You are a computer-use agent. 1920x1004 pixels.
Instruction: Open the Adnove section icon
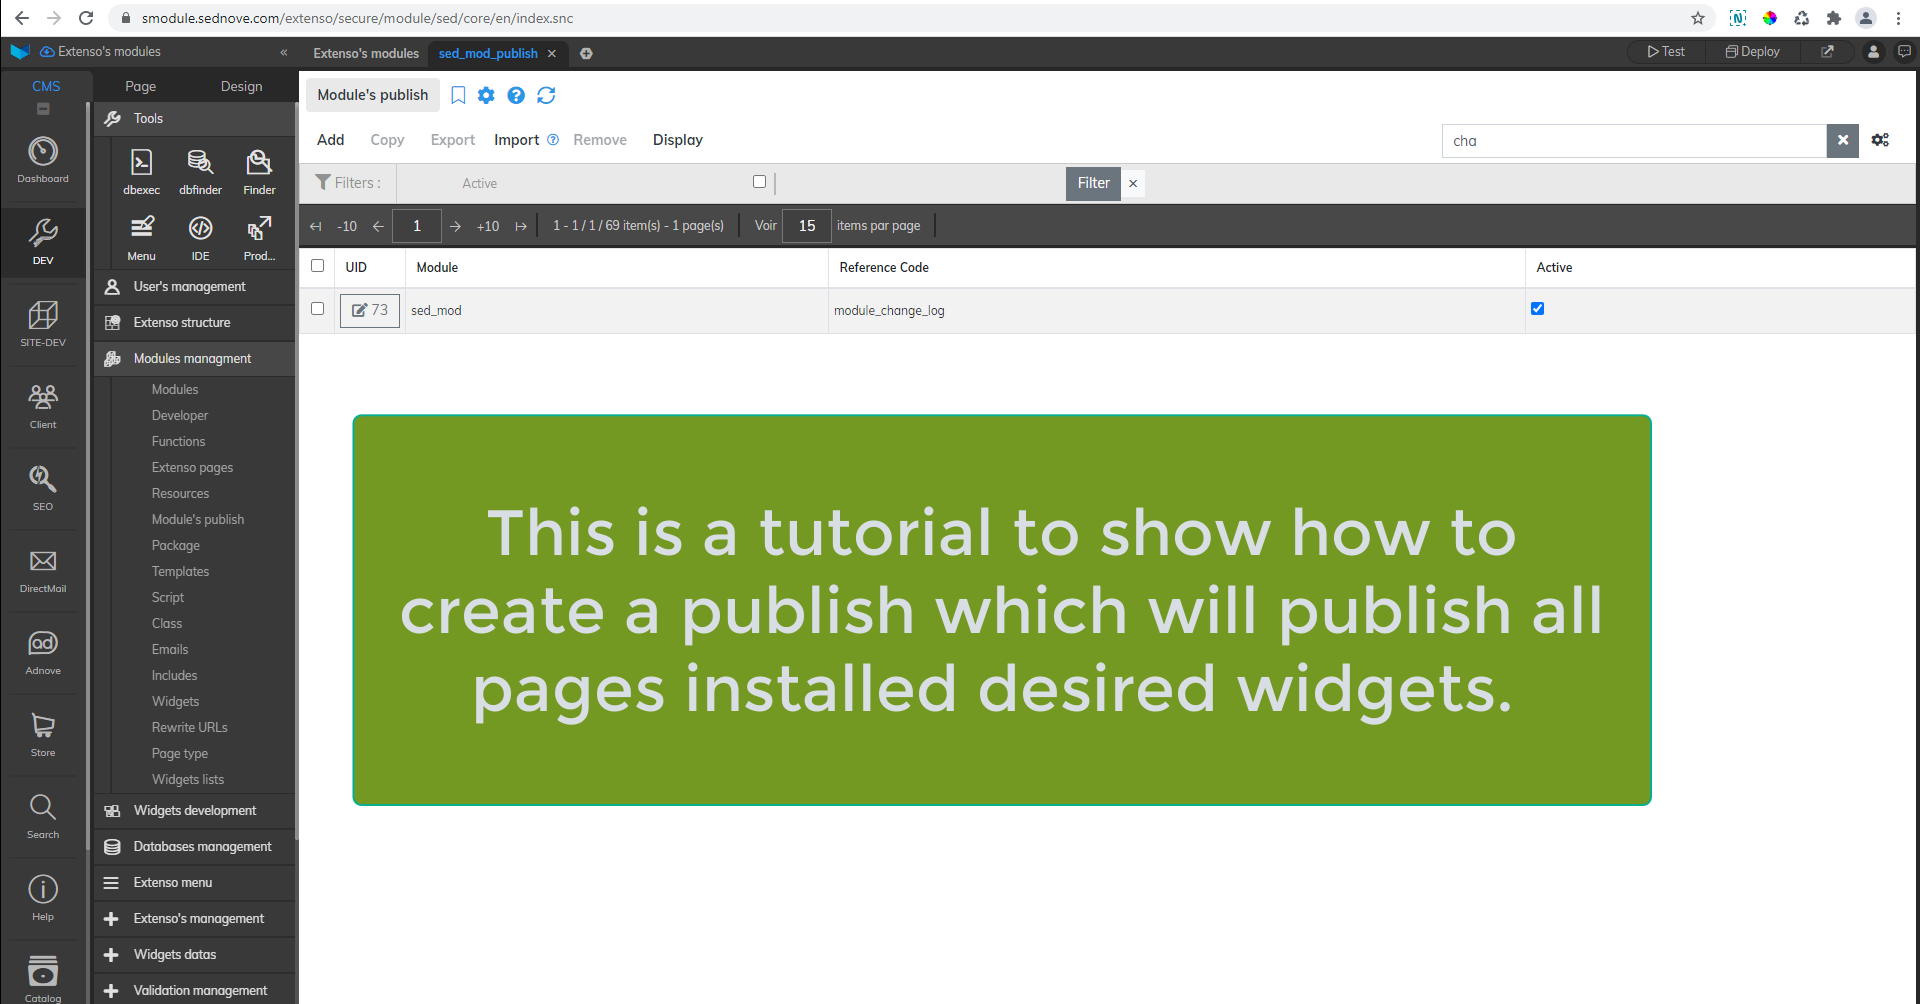[43, 652]
